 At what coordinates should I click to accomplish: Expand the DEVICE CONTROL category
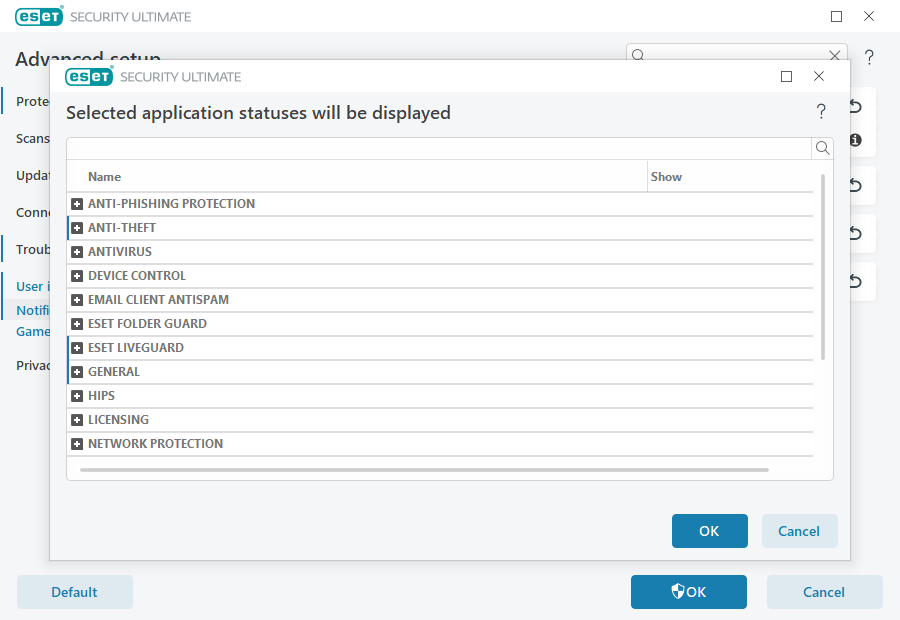[77, 276]
